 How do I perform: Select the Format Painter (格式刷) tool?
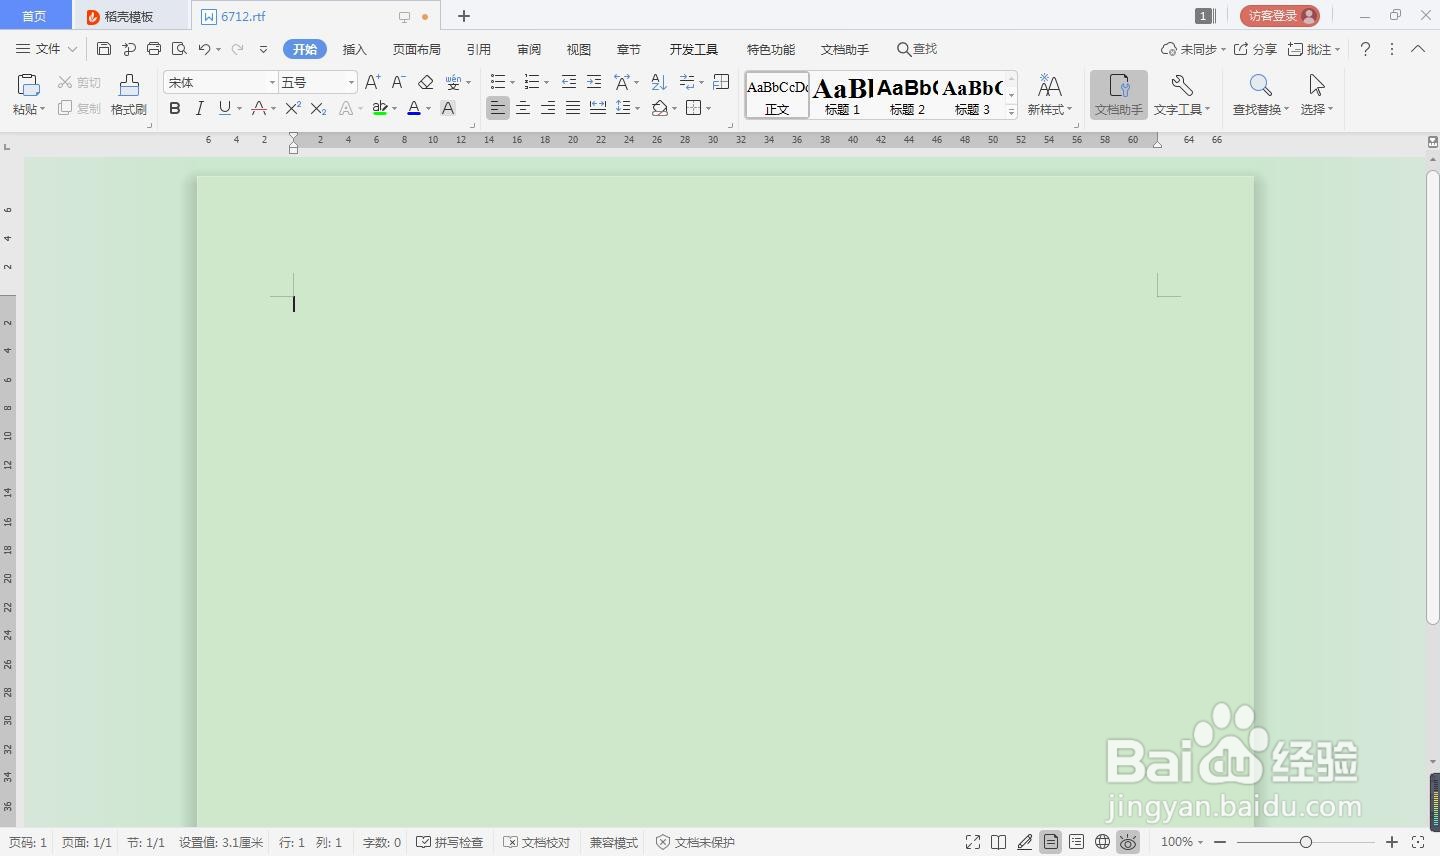pyautogui.click(x=129, y=95)
